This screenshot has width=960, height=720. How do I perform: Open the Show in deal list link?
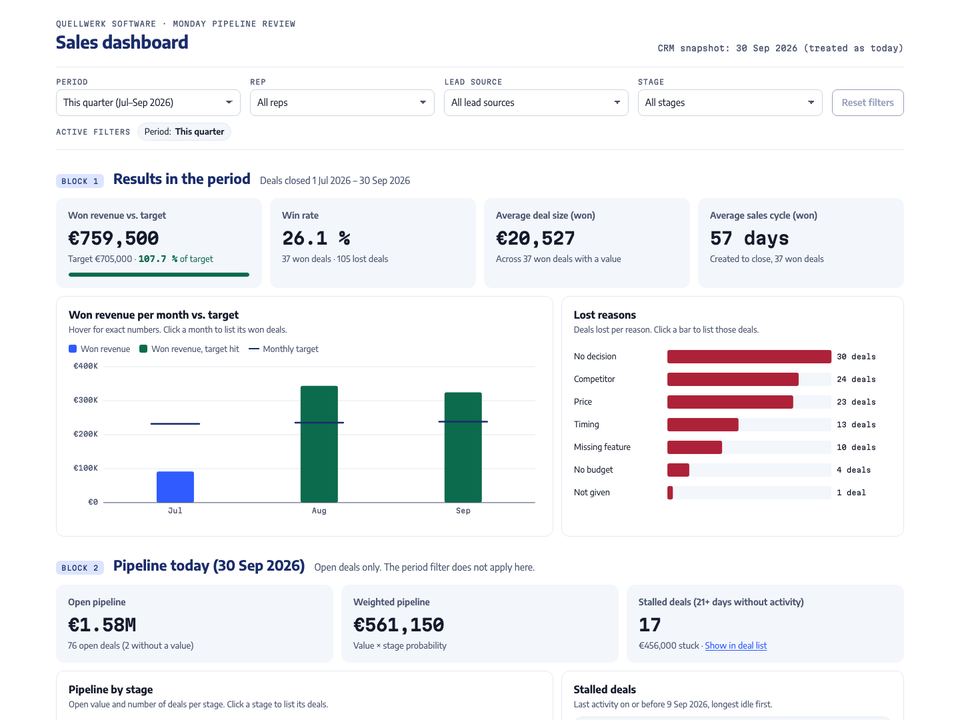point(735,645)
